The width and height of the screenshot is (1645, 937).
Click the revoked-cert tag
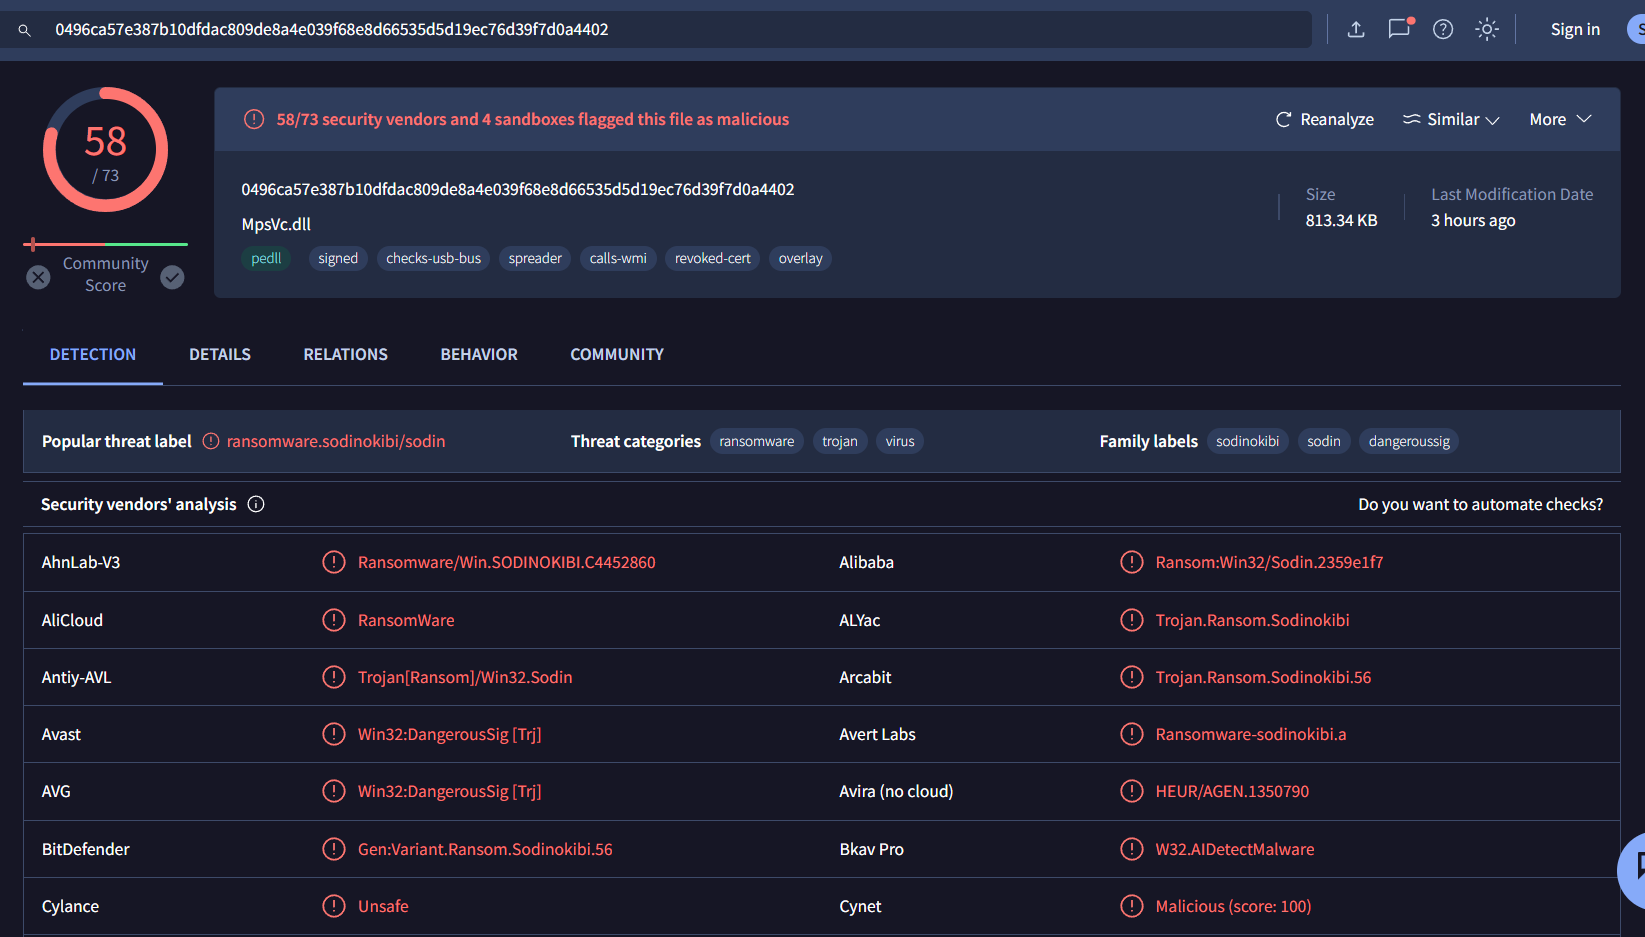(x=712, y=258)
